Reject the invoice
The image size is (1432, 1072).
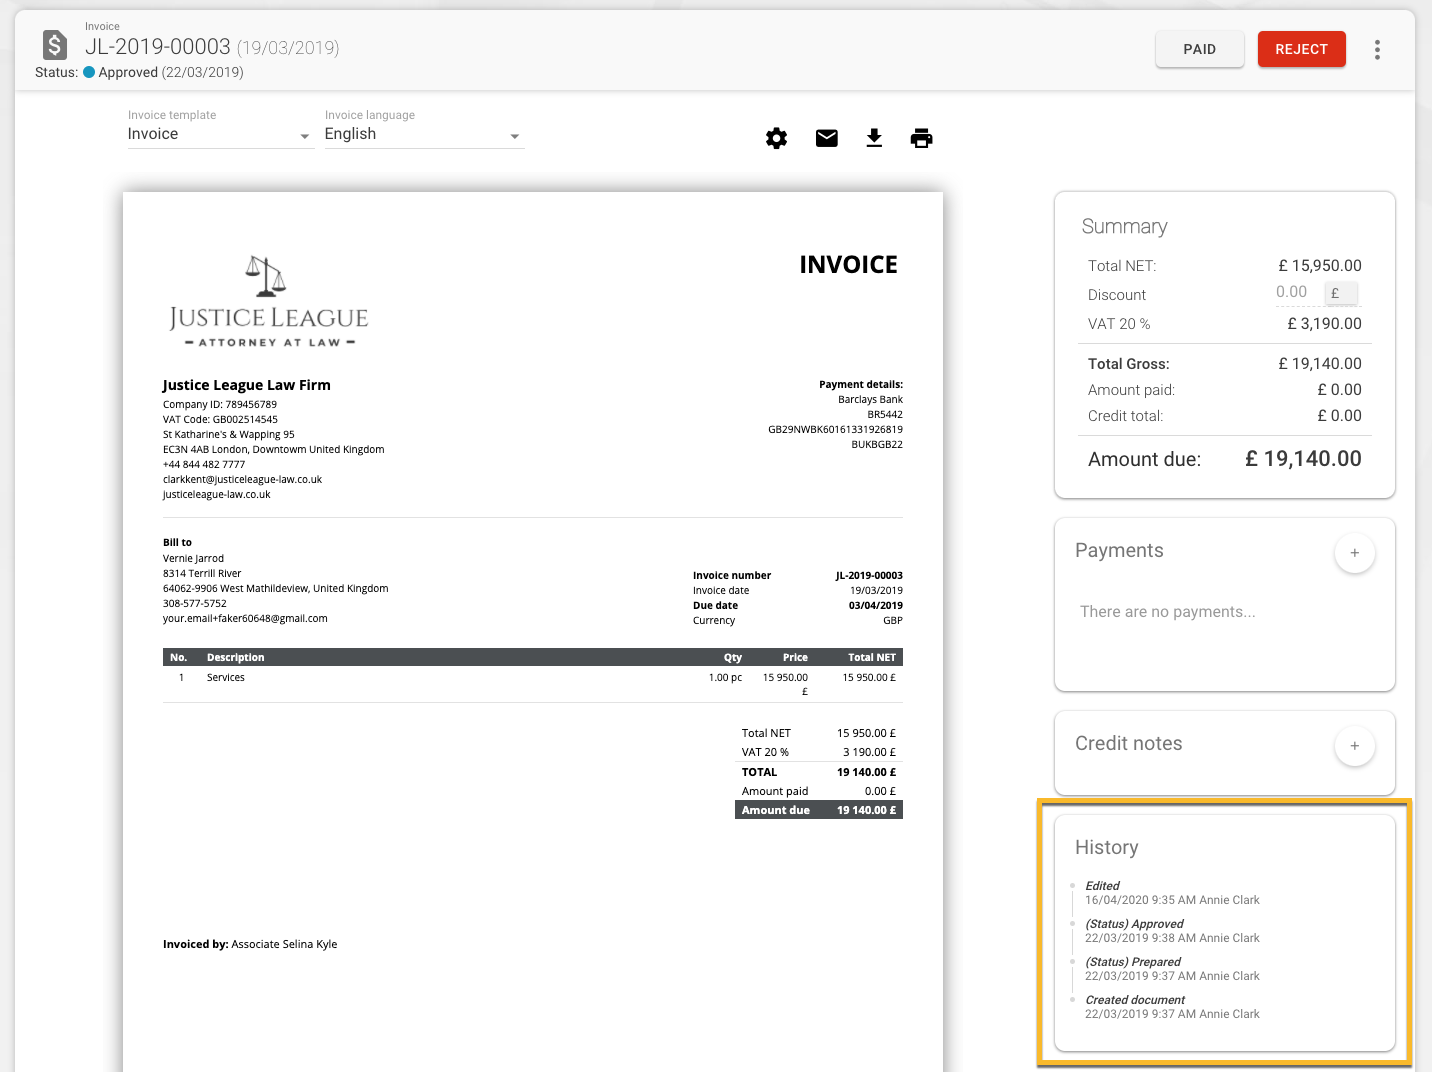click(1301, 49)
